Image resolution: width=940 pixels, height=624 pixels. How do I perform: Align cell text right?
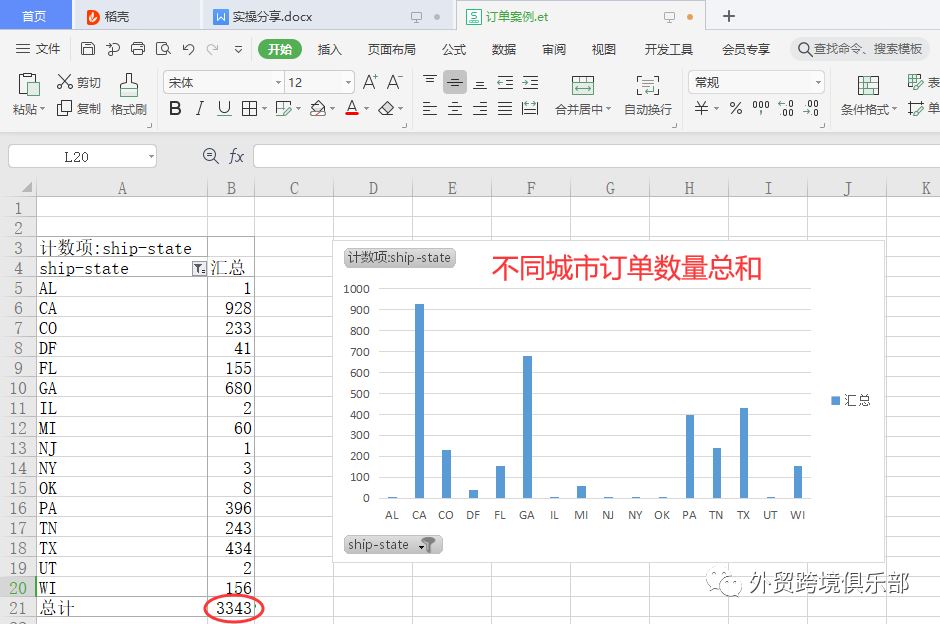coord(480,108)
